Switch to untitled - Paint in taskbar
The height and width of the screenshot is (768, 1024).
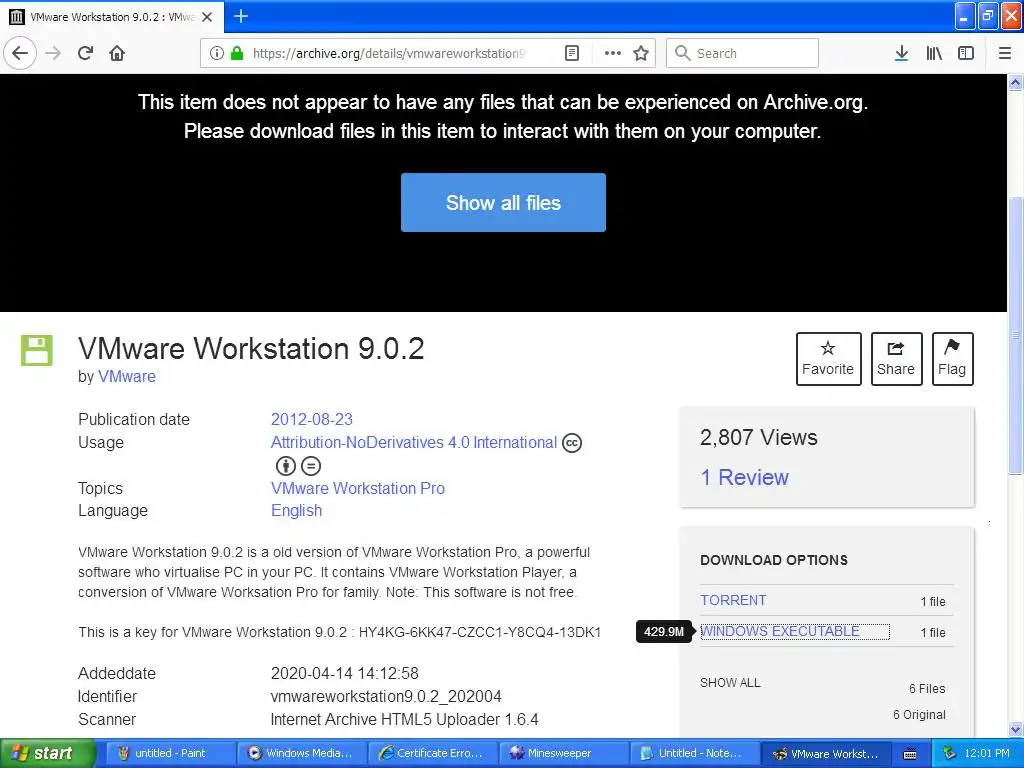click(169, 753)
